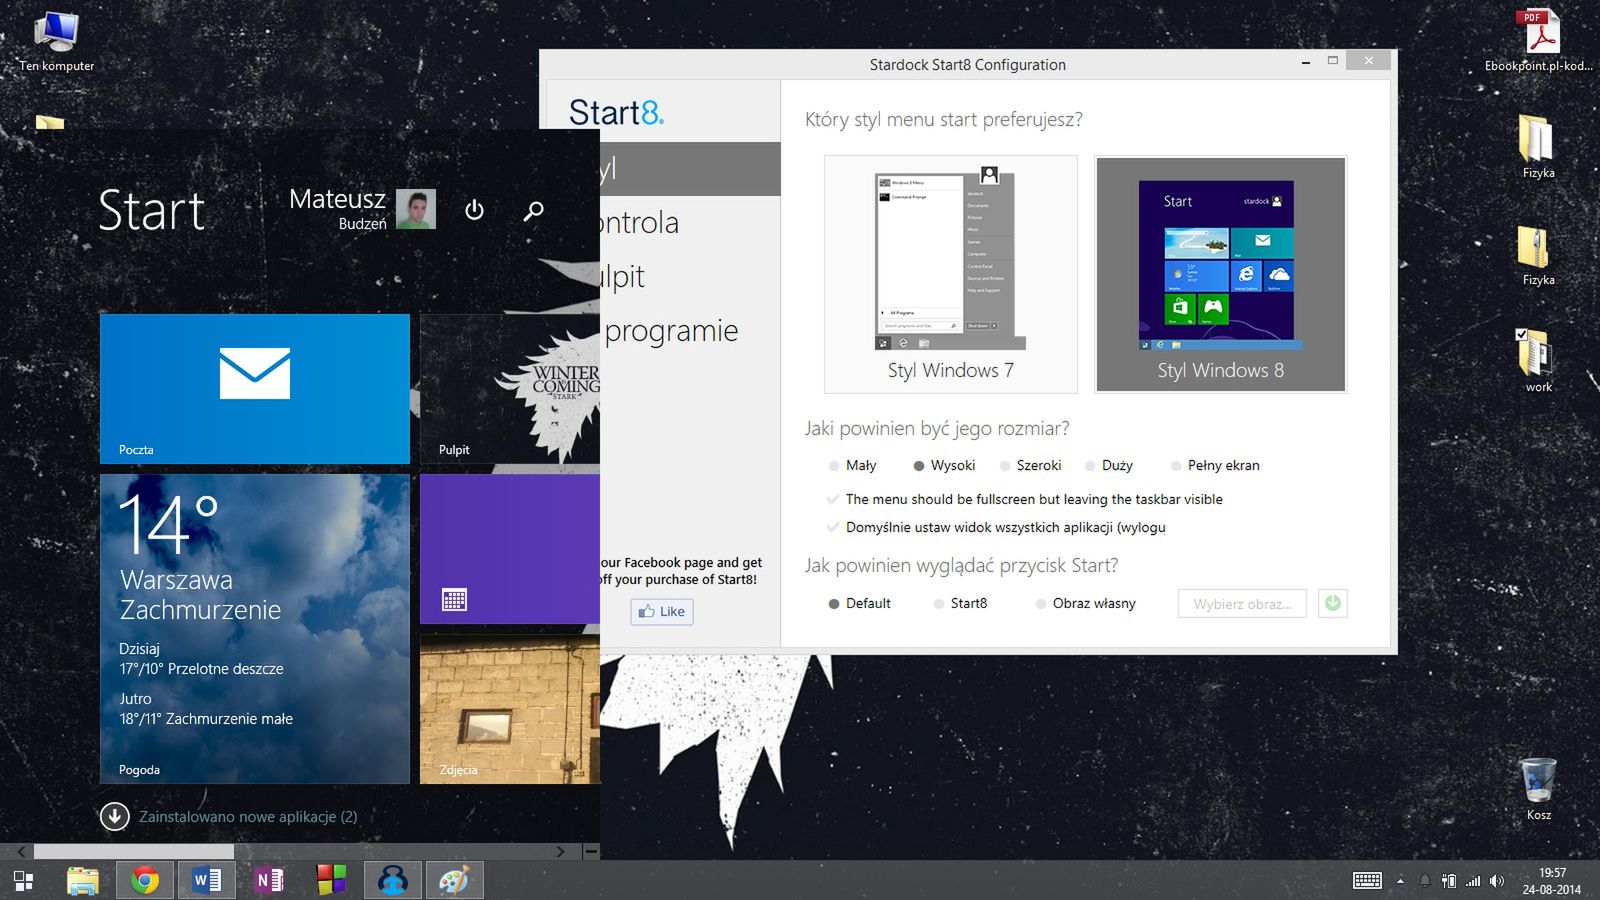1600x900 pixels.
Task: Click the notification bell tray icon
Action: 1425,881
